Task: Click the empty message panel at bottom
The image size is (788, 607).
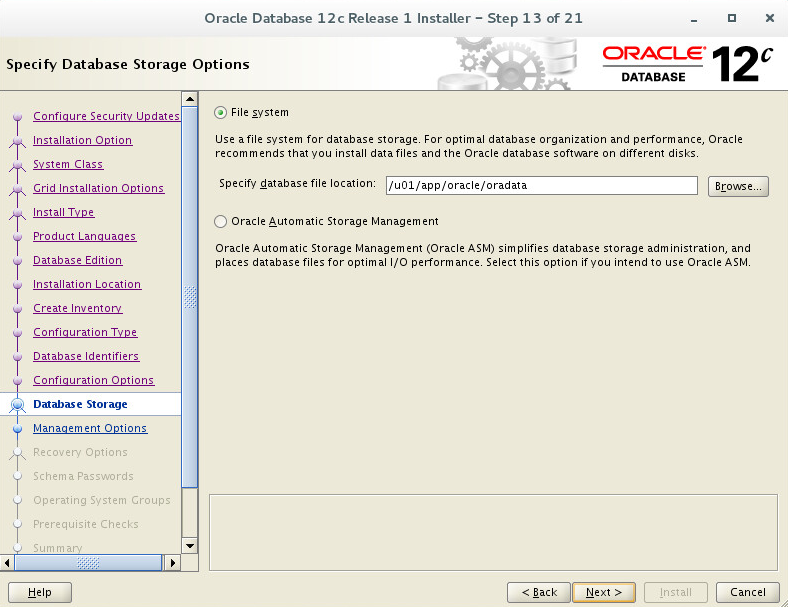Action: tap(493, 532)
